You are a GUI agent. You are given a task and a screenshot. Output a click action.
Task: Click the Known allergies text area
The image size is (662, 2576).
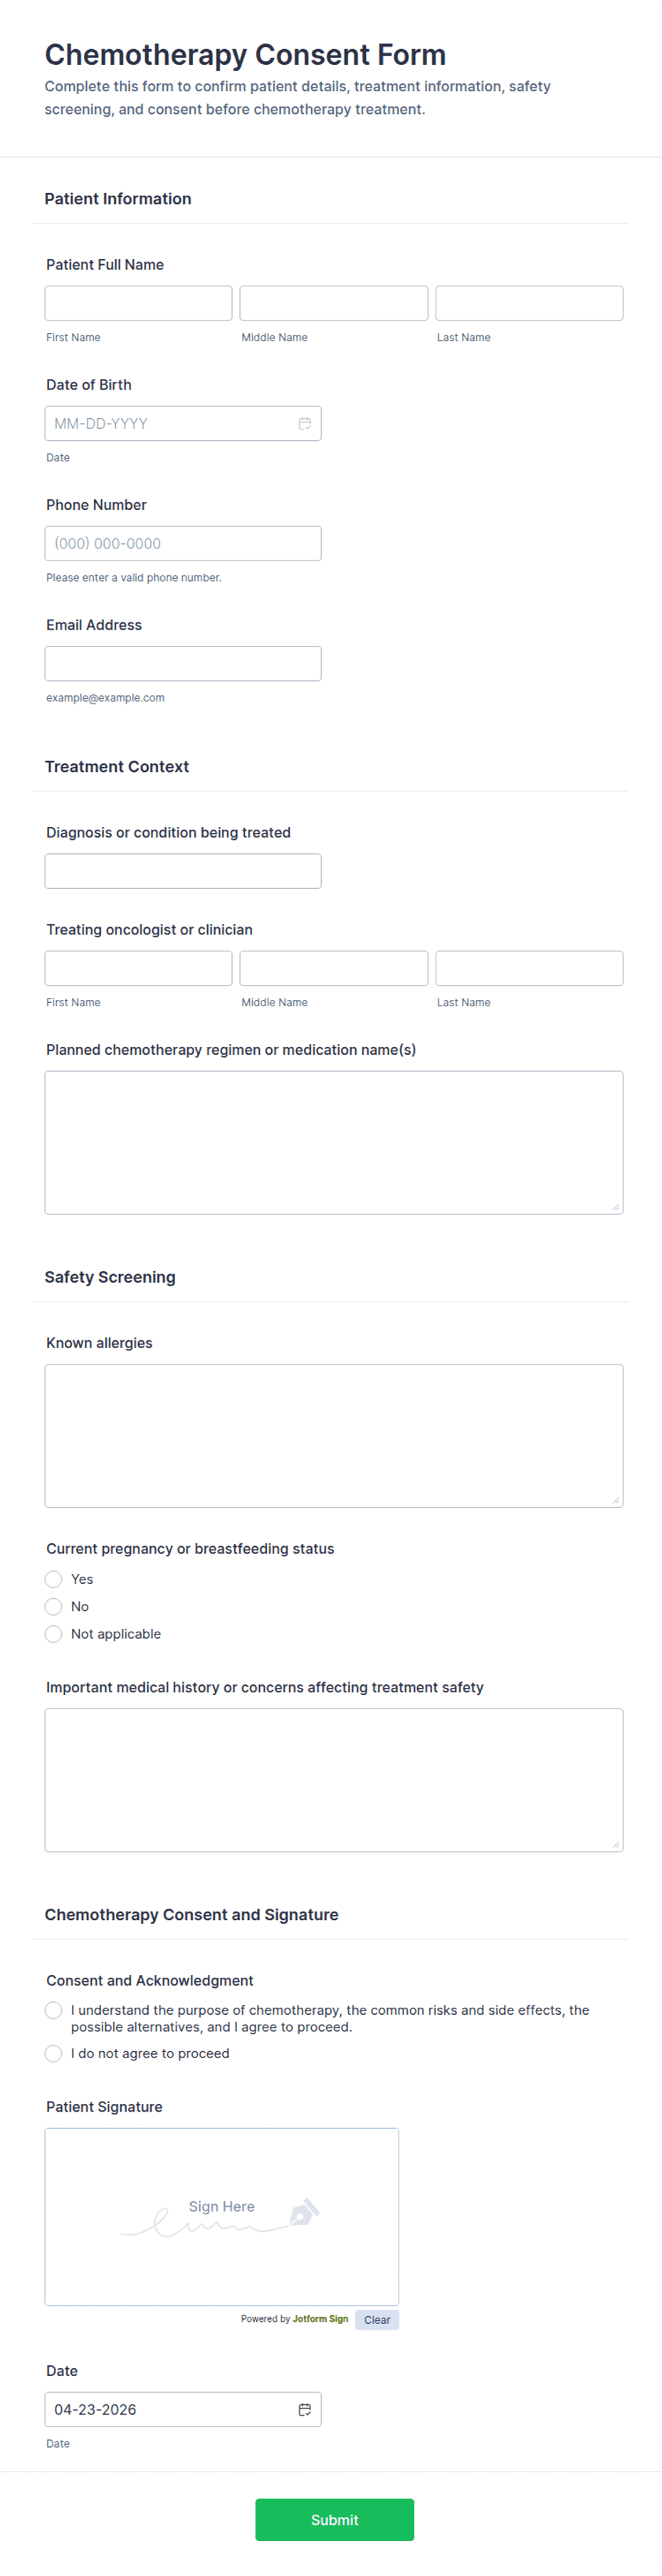point(334,1434)
